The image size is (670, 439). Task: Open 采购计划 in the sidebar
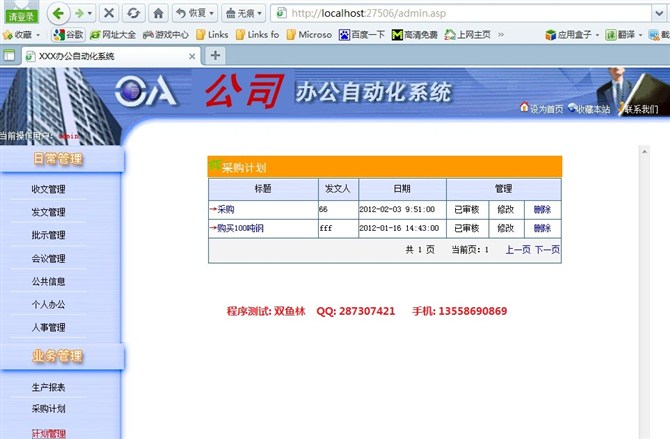(x=48, y=409)
